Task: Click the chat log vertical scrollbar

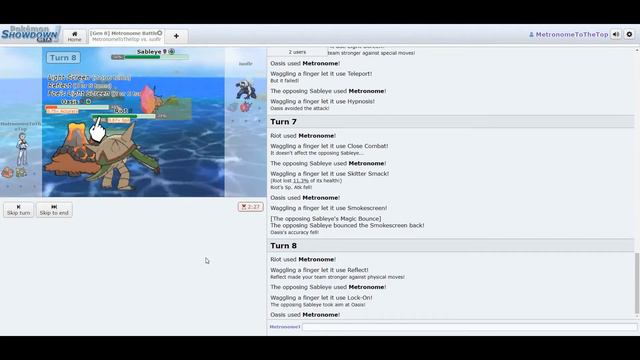Action: pyautogui.click(x=637, y=283)
